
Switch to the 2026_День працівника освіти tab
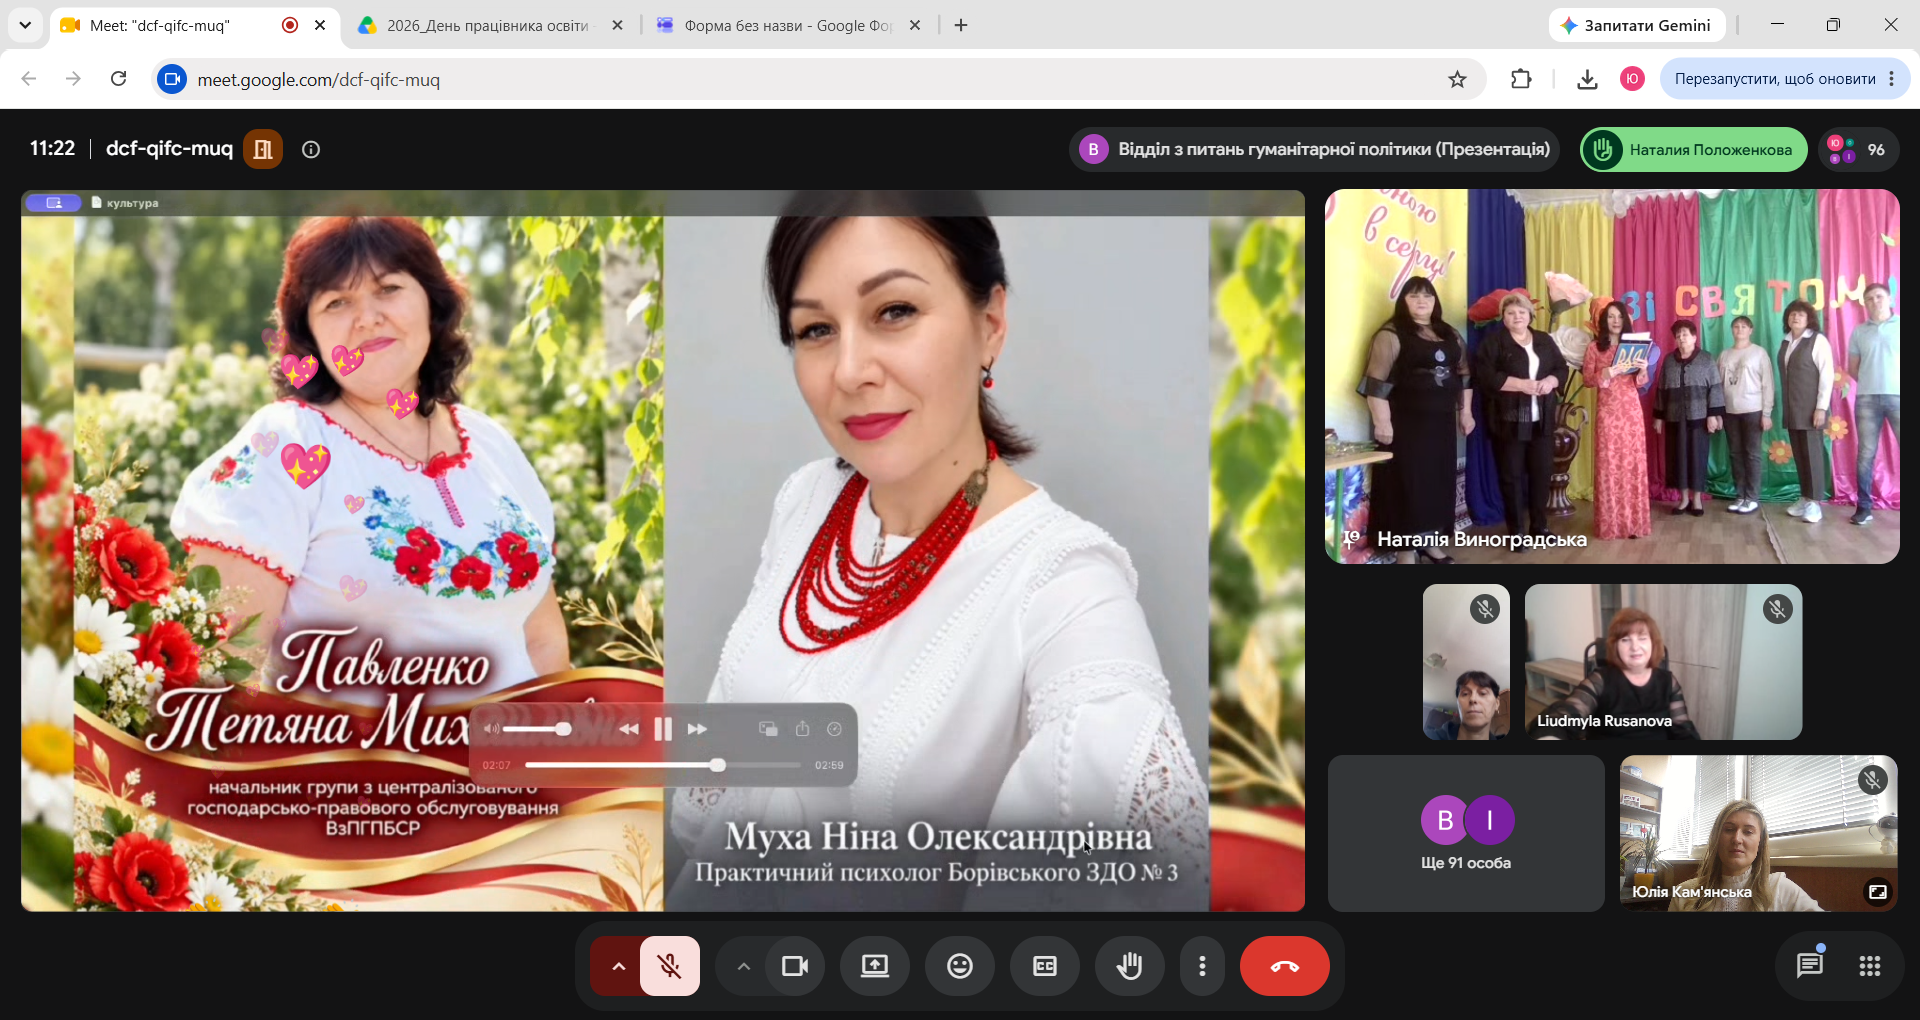[x=488, y=25]
